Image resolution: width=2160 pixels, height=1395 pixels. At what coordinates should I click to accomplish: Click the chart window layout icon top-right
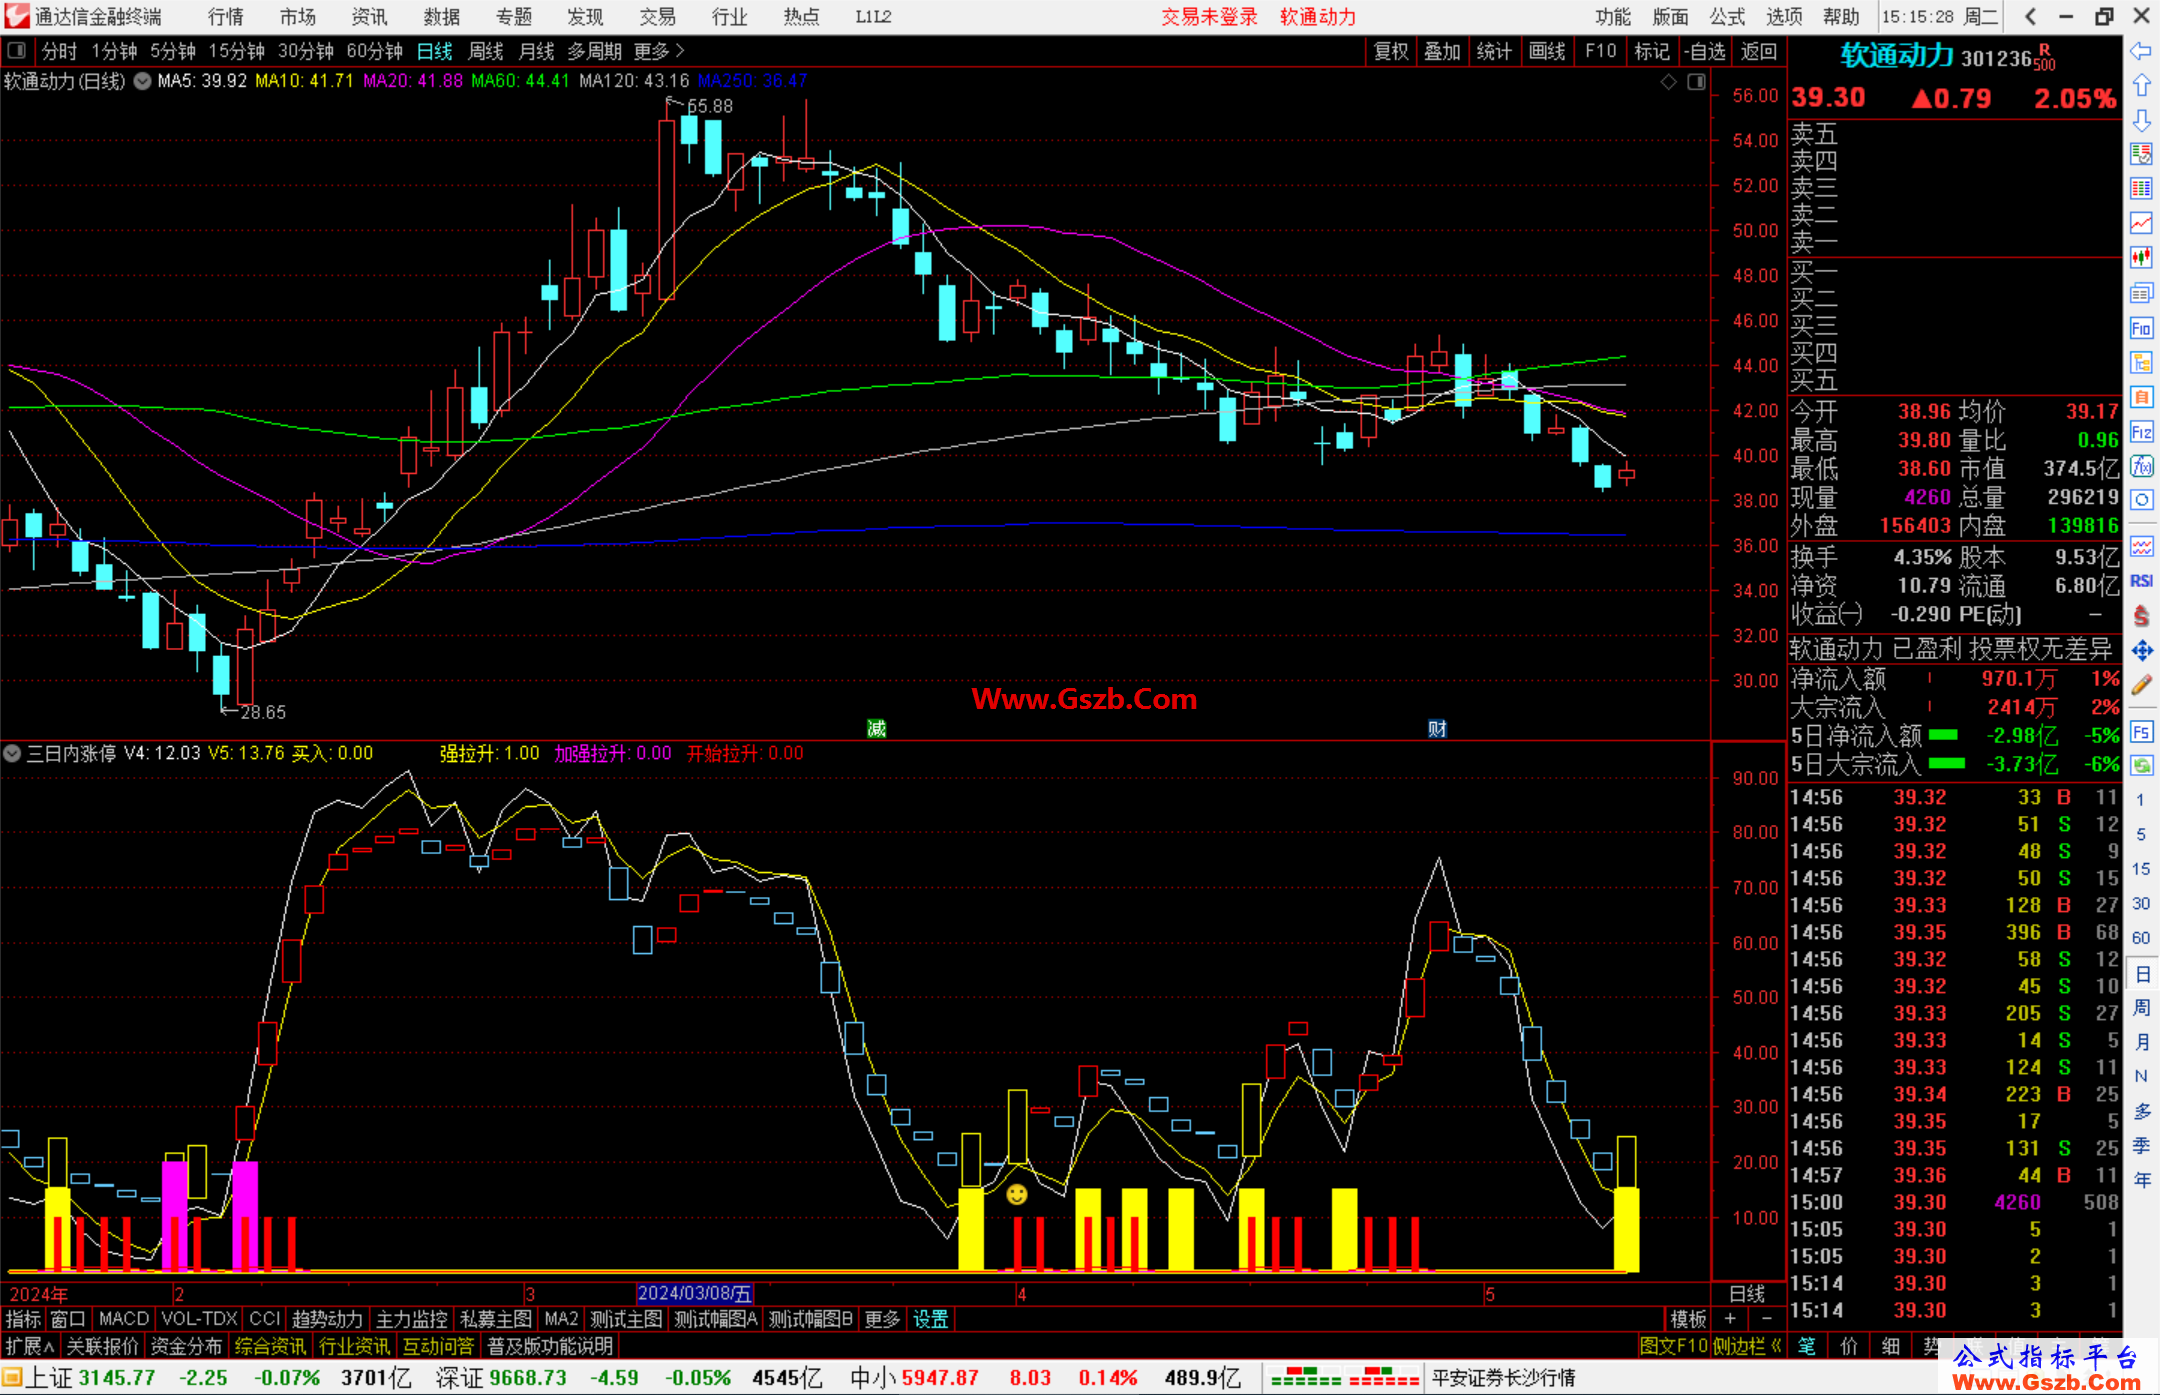click(x=1697, y=81)
